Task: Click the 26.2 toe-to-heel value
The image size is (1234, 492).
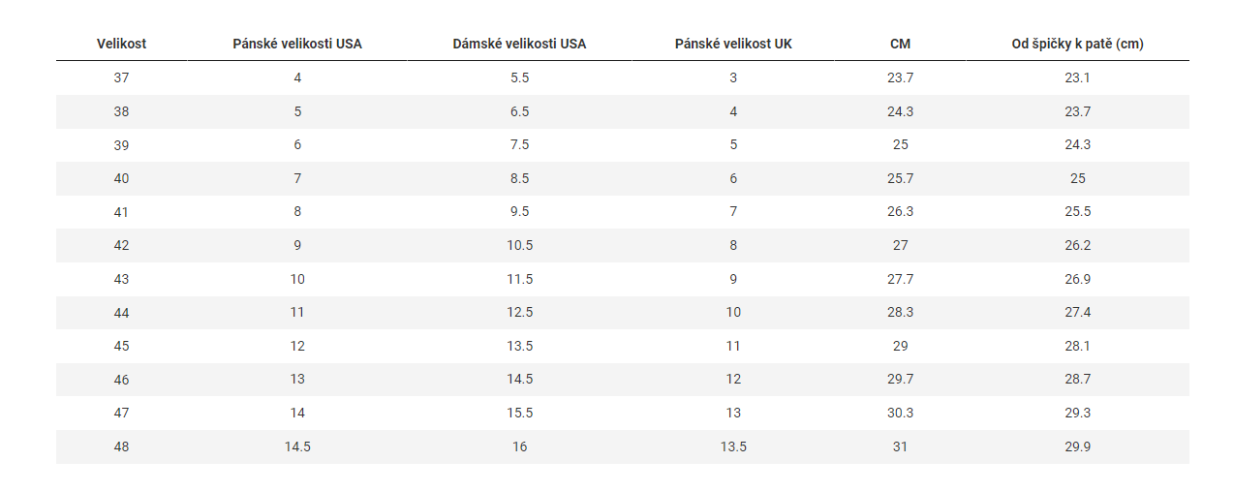Action: click(1077, 246)
